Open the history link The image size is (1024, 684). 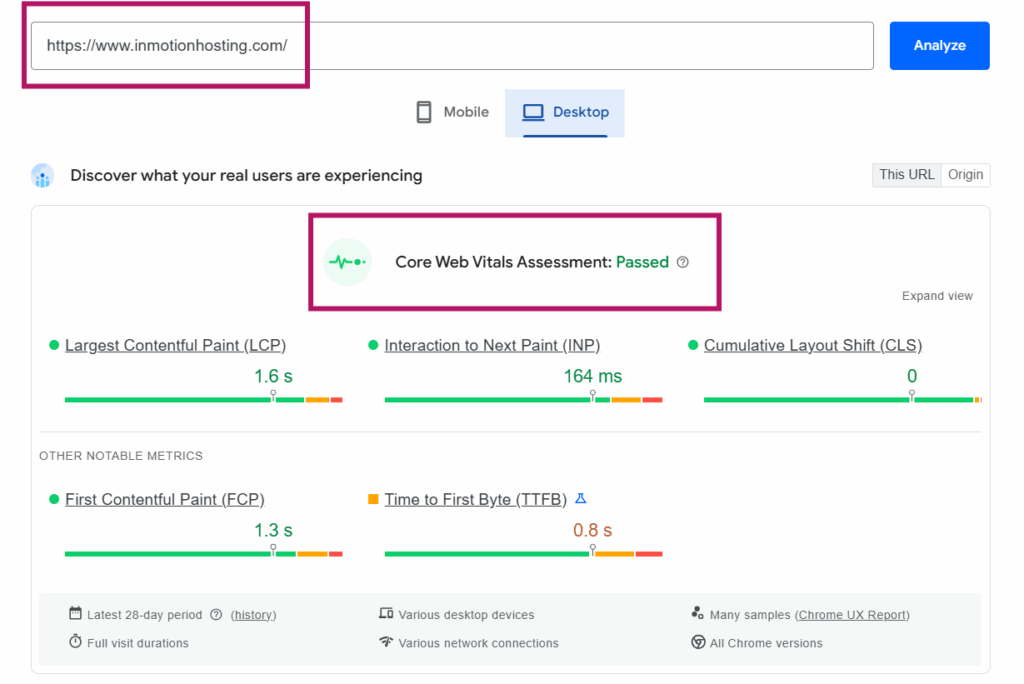[x=253, y=615]
